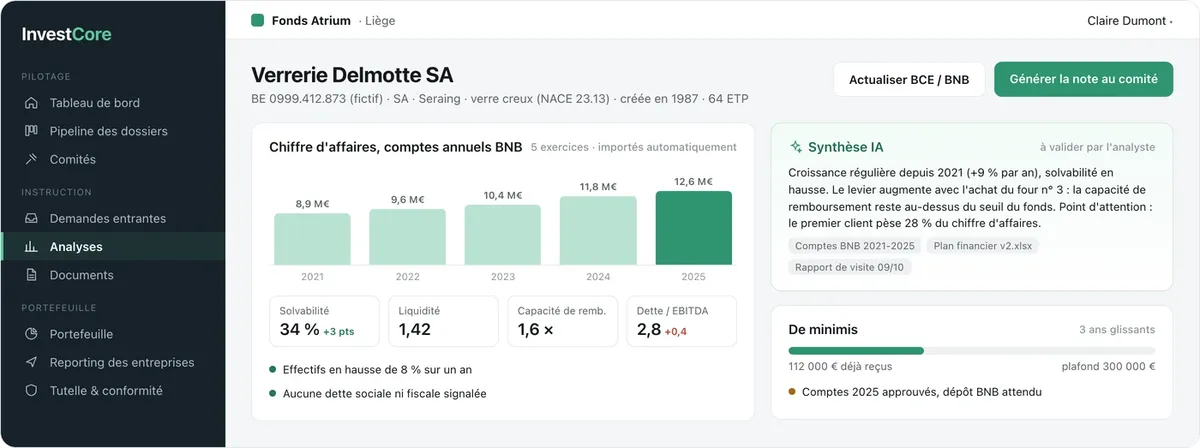Screen dimensions: 1200x448
Task: Click the Analyses bar-chart icon
Action: click(x=31, y=247)
